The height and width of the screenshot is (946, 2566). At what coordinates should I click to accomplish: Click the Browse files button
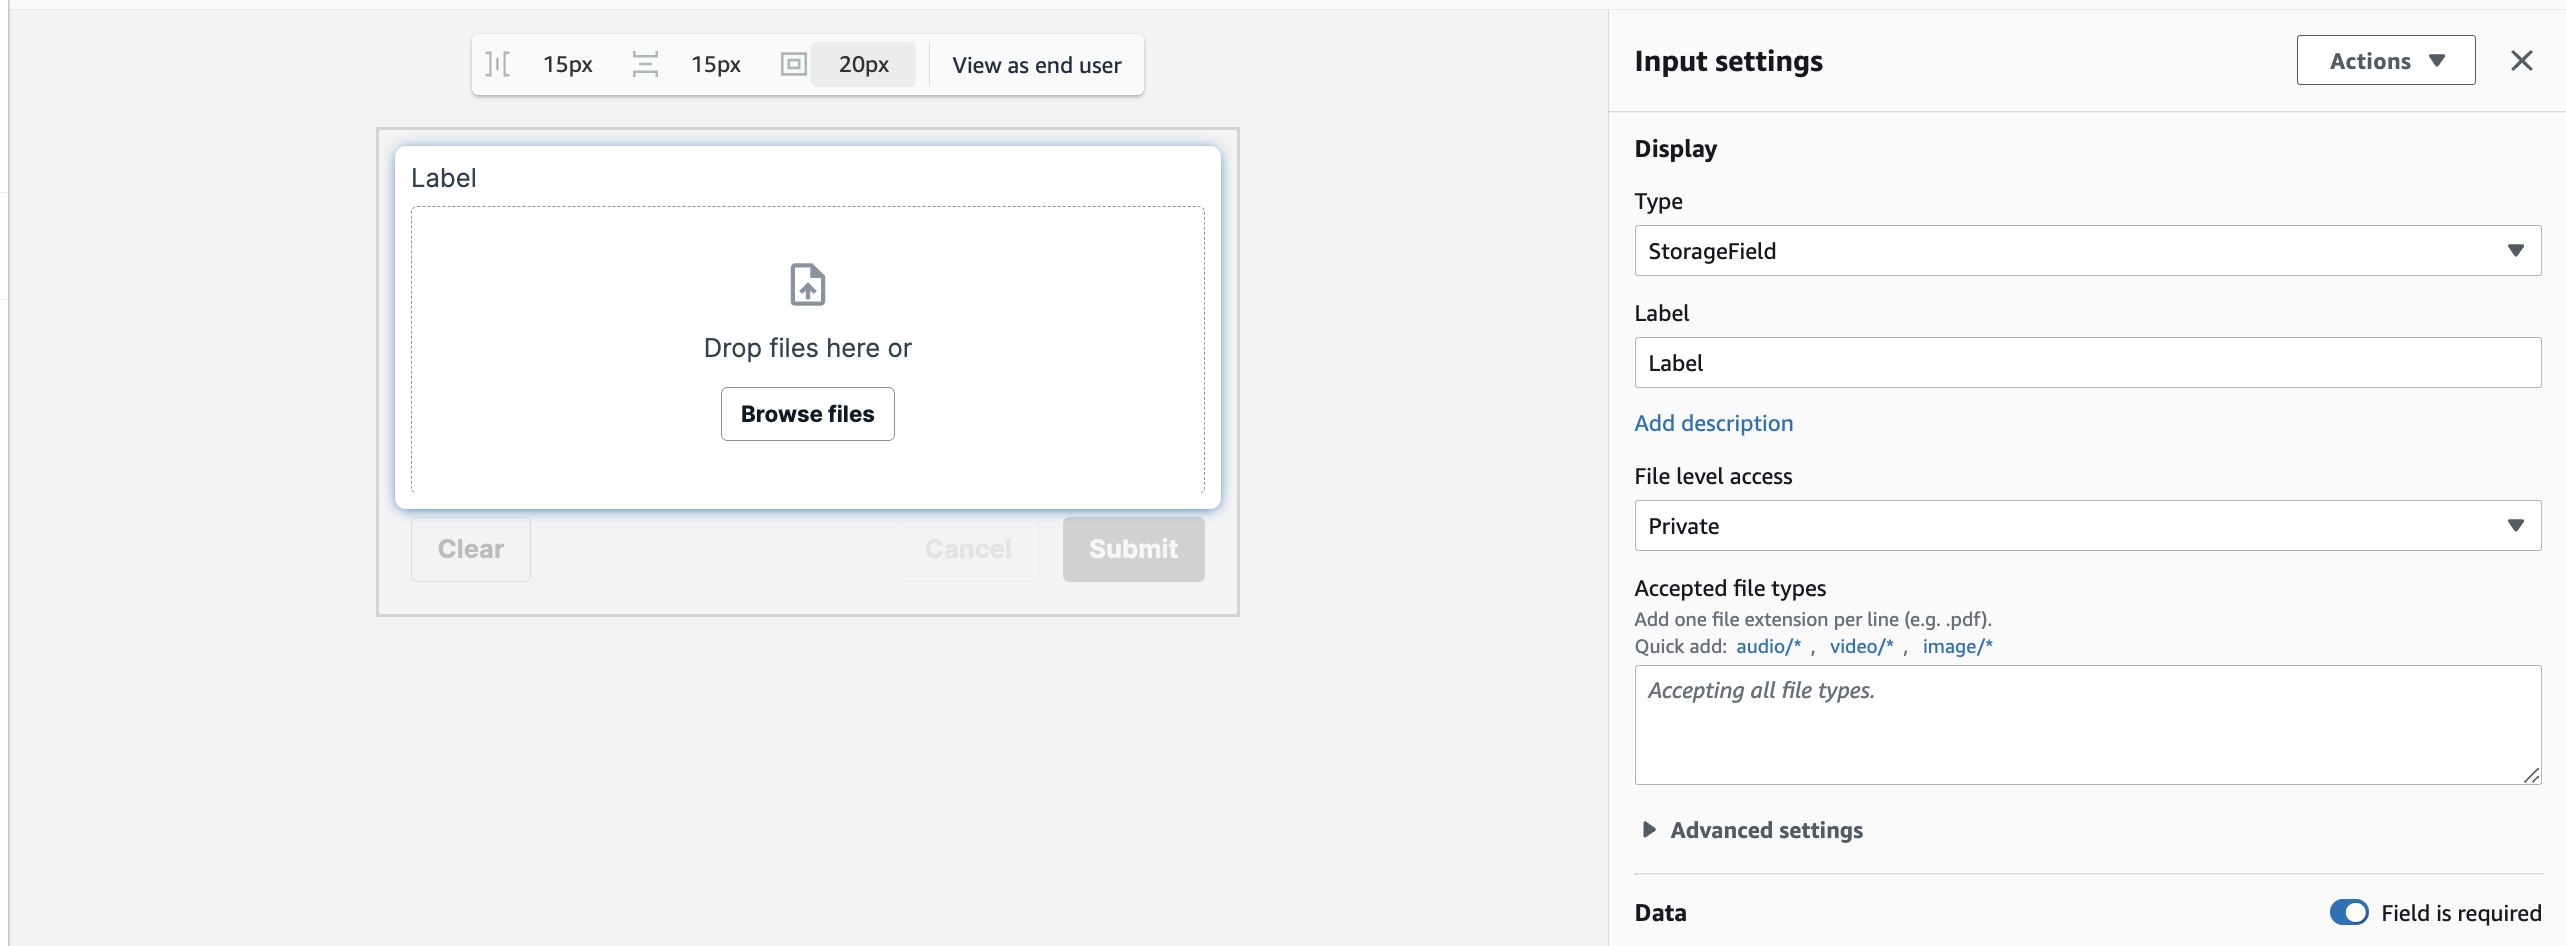tap(807, 413)
